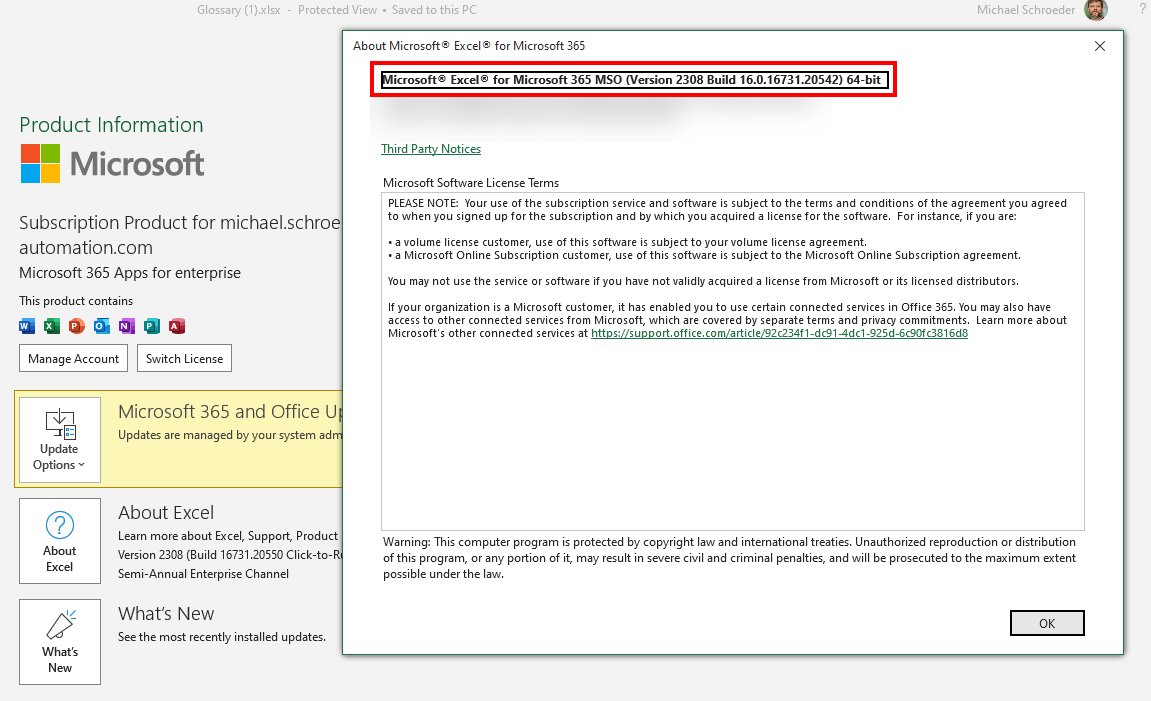
Task: Click the Outlook app icon
Action: pos(102,326)
